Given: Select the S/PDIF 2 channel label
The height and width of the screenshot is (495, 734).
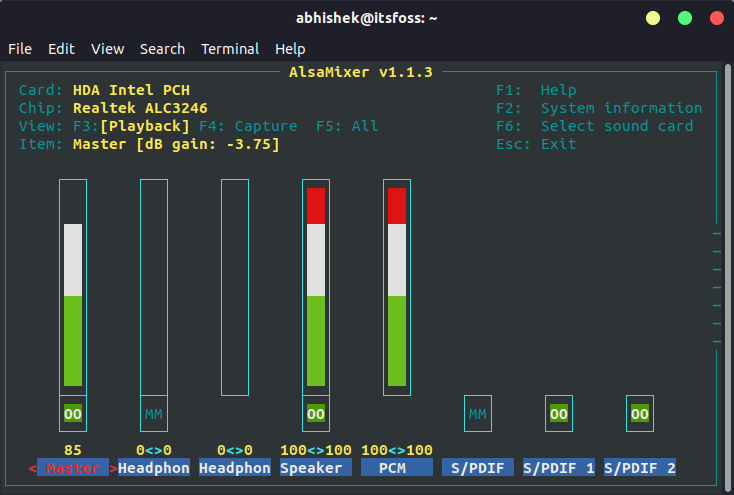Looking at the screenshot, I should point(640,468).
